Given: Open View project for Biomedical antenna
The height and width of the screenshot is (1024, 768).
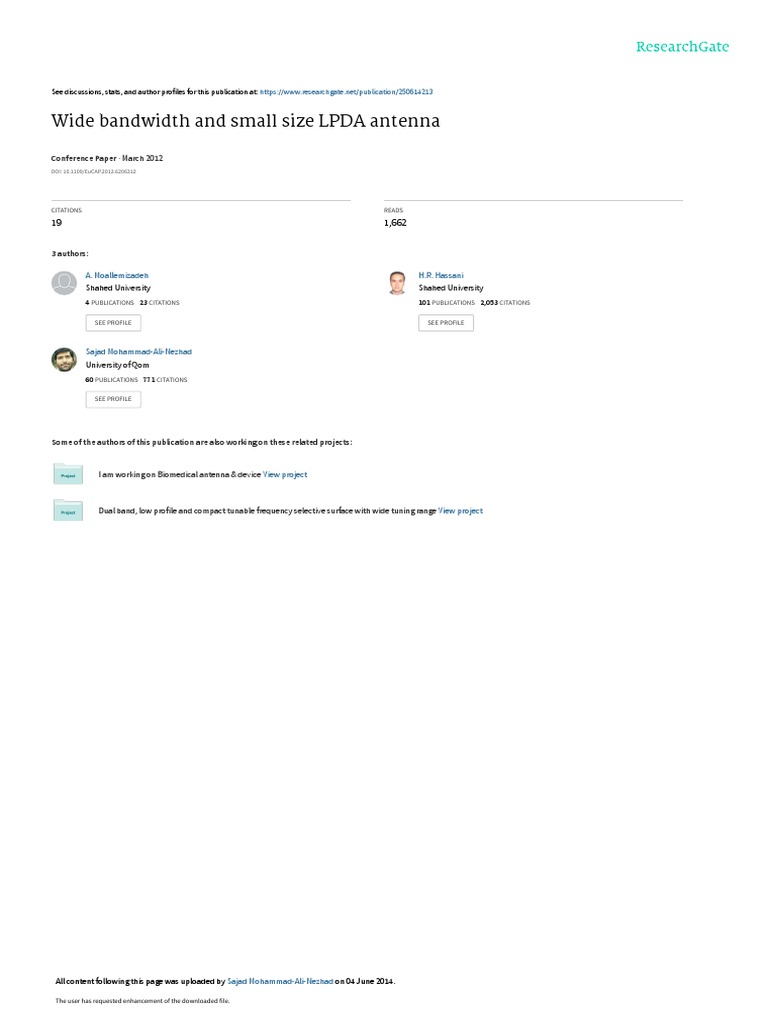Looking at the screenshot, I should click(x=285, y=475).
